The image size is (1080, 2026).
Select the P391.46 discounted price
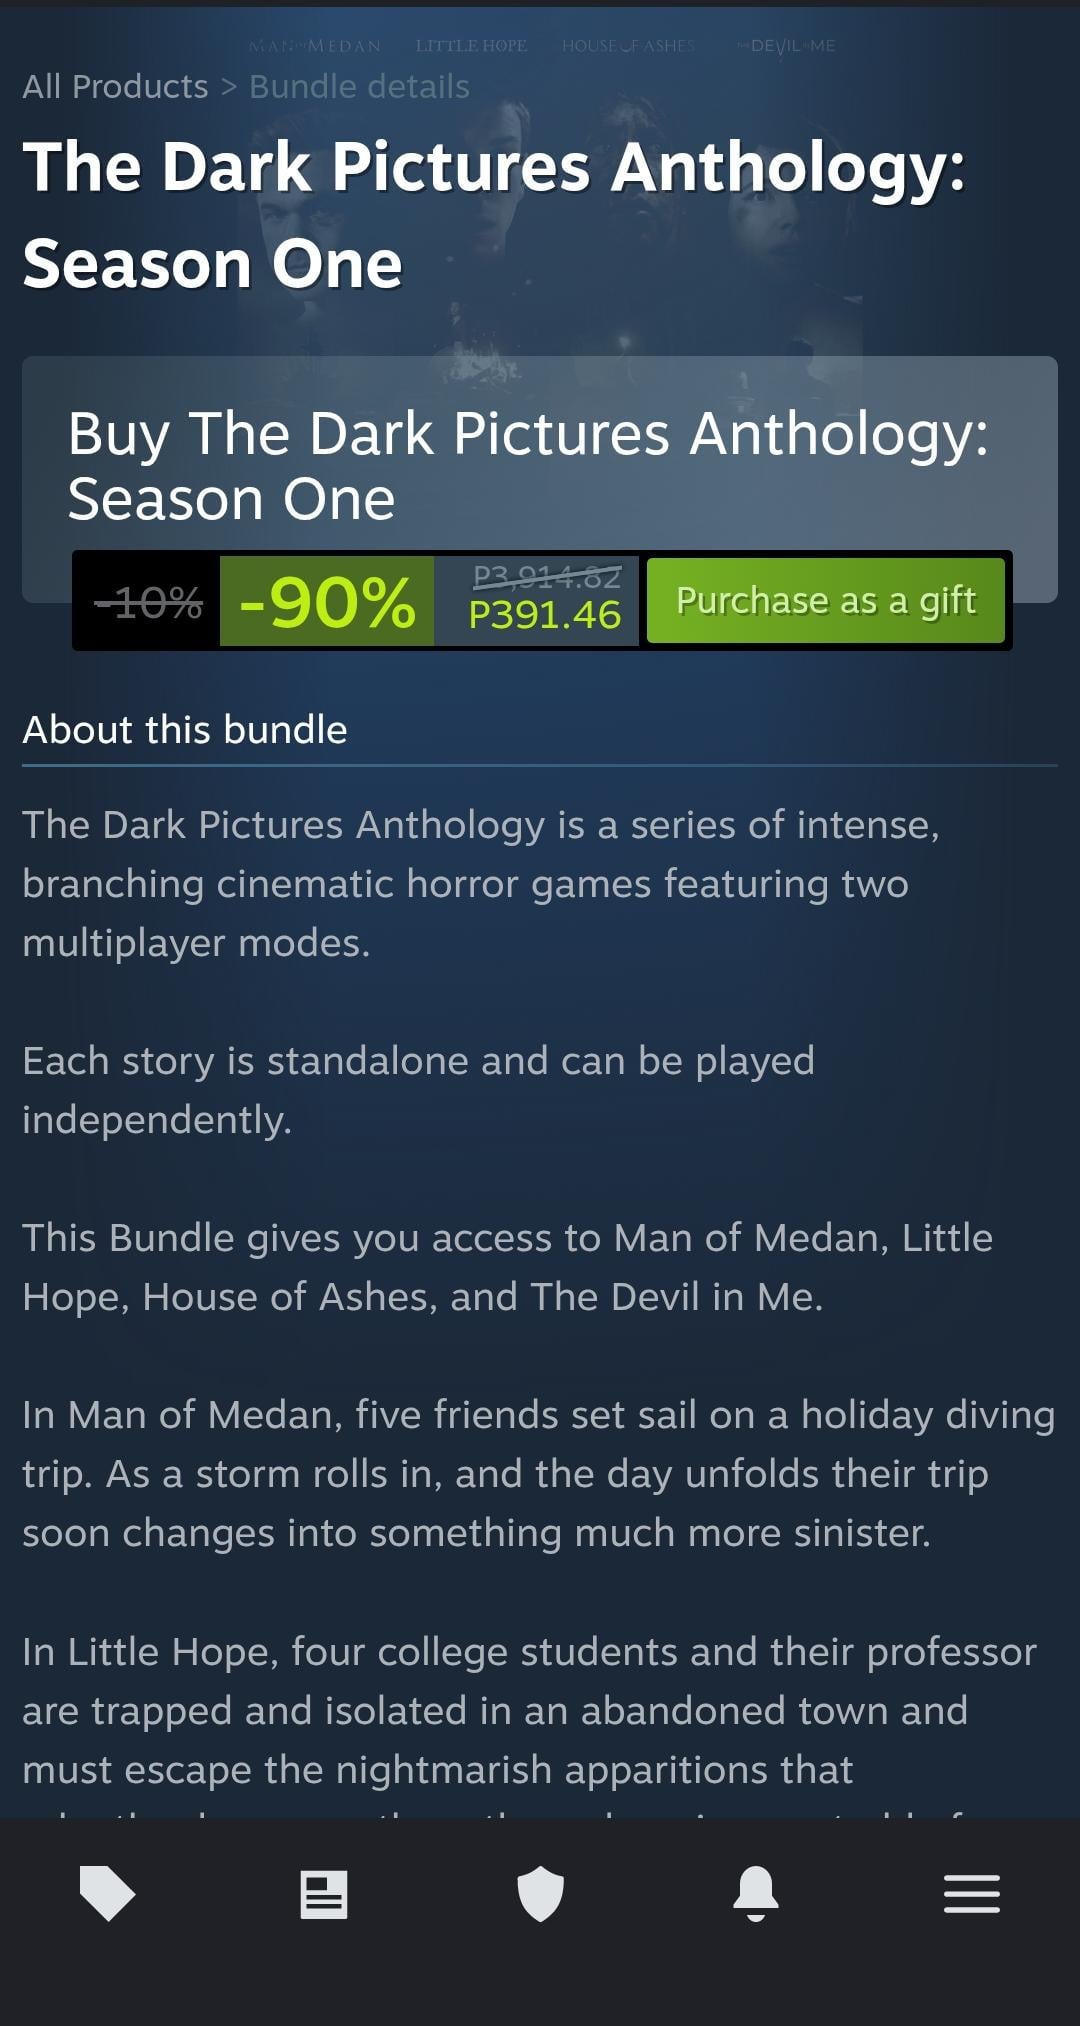click(545, 614)
